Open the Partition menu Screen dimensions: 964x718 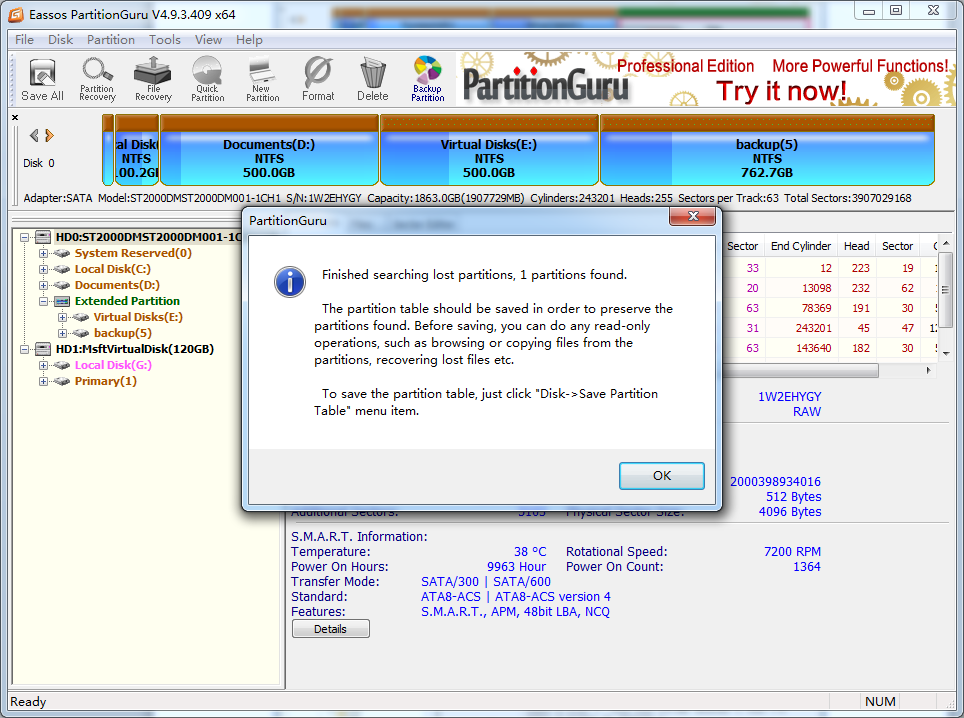point(111,39)
